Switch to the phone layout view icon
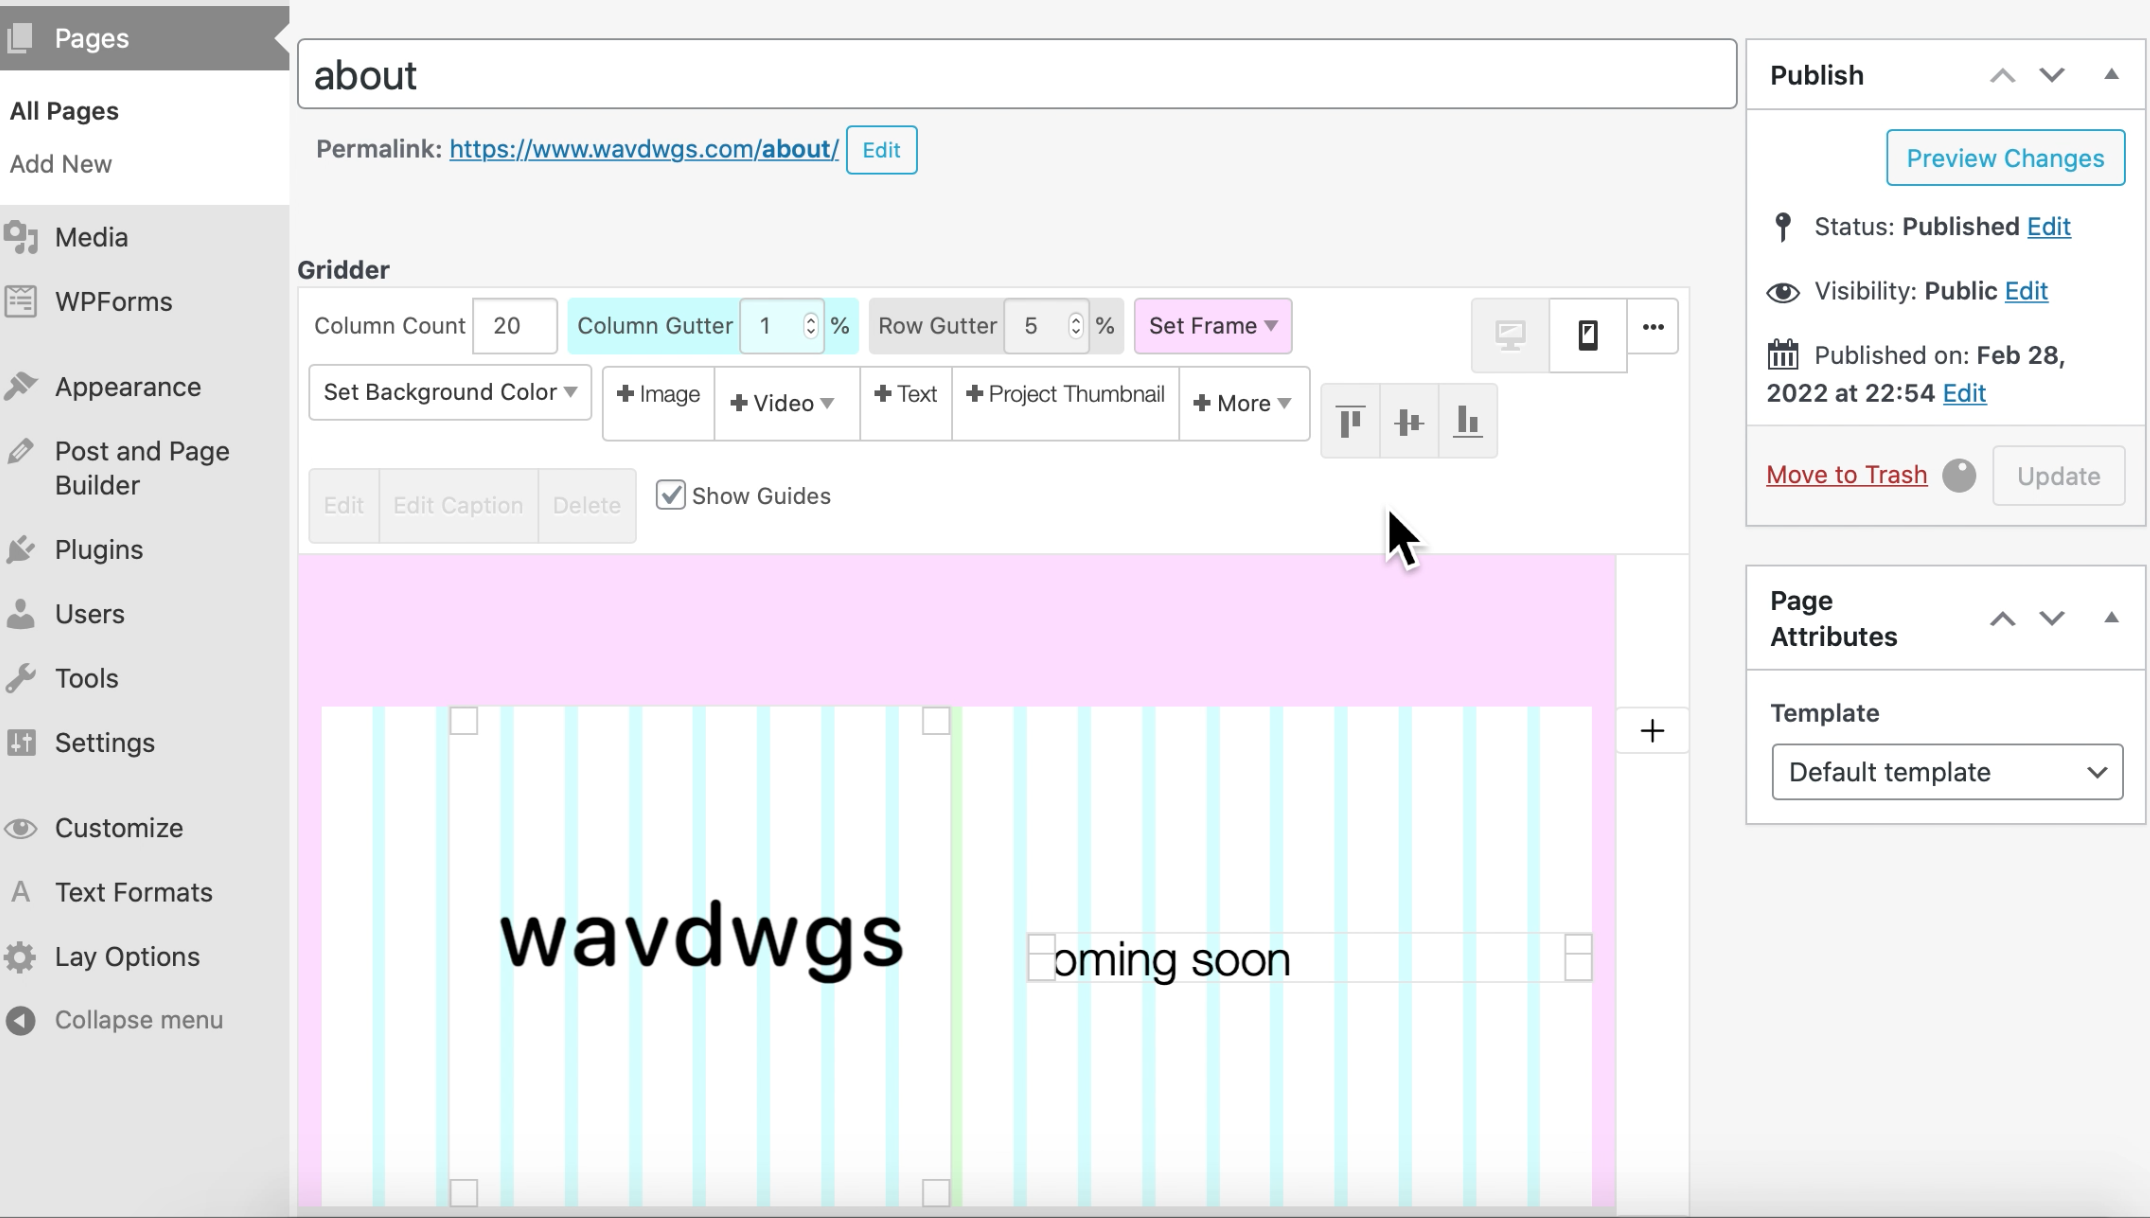2150x1218 pixels. pos(1587,334)
